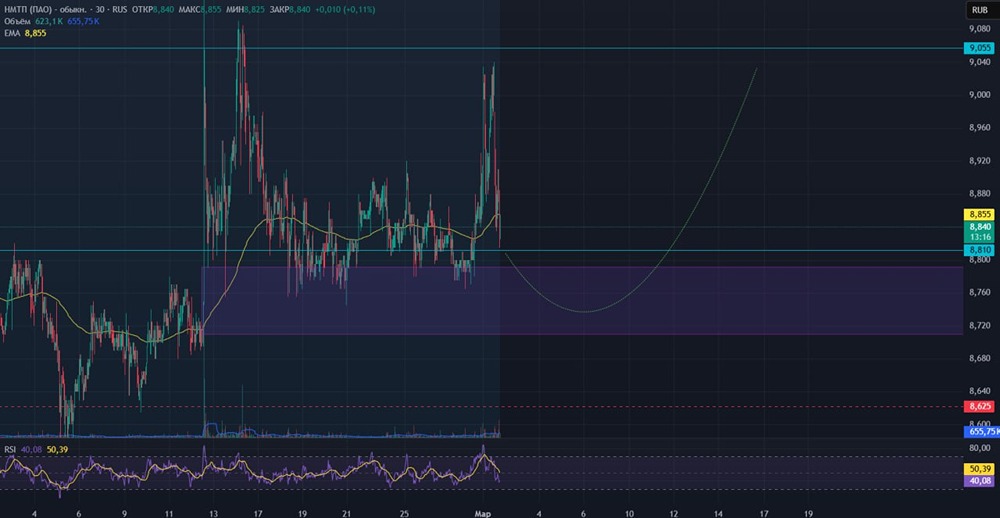Click date 13 on the time axis
The width and height of the screenshot is (1000, 518).
tap(214, 512)
